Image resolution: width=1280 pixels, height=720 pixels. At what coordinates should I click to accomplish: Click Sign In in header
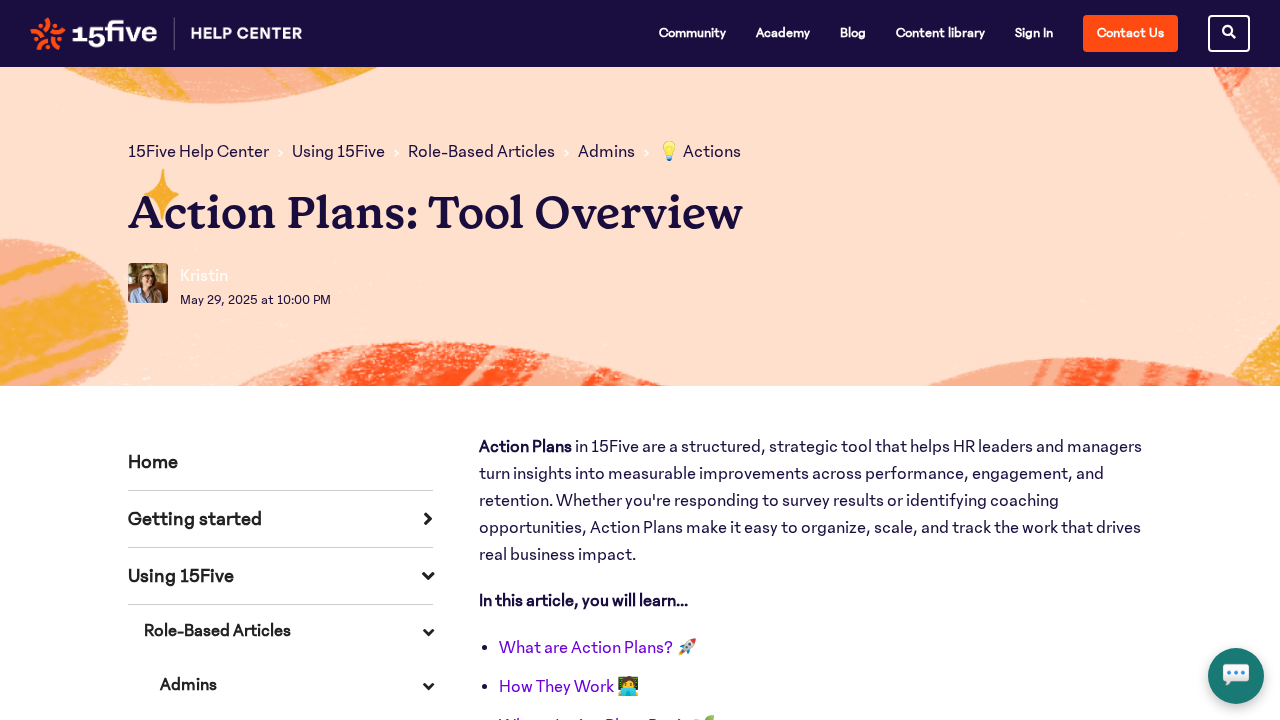pos(1034,33)
